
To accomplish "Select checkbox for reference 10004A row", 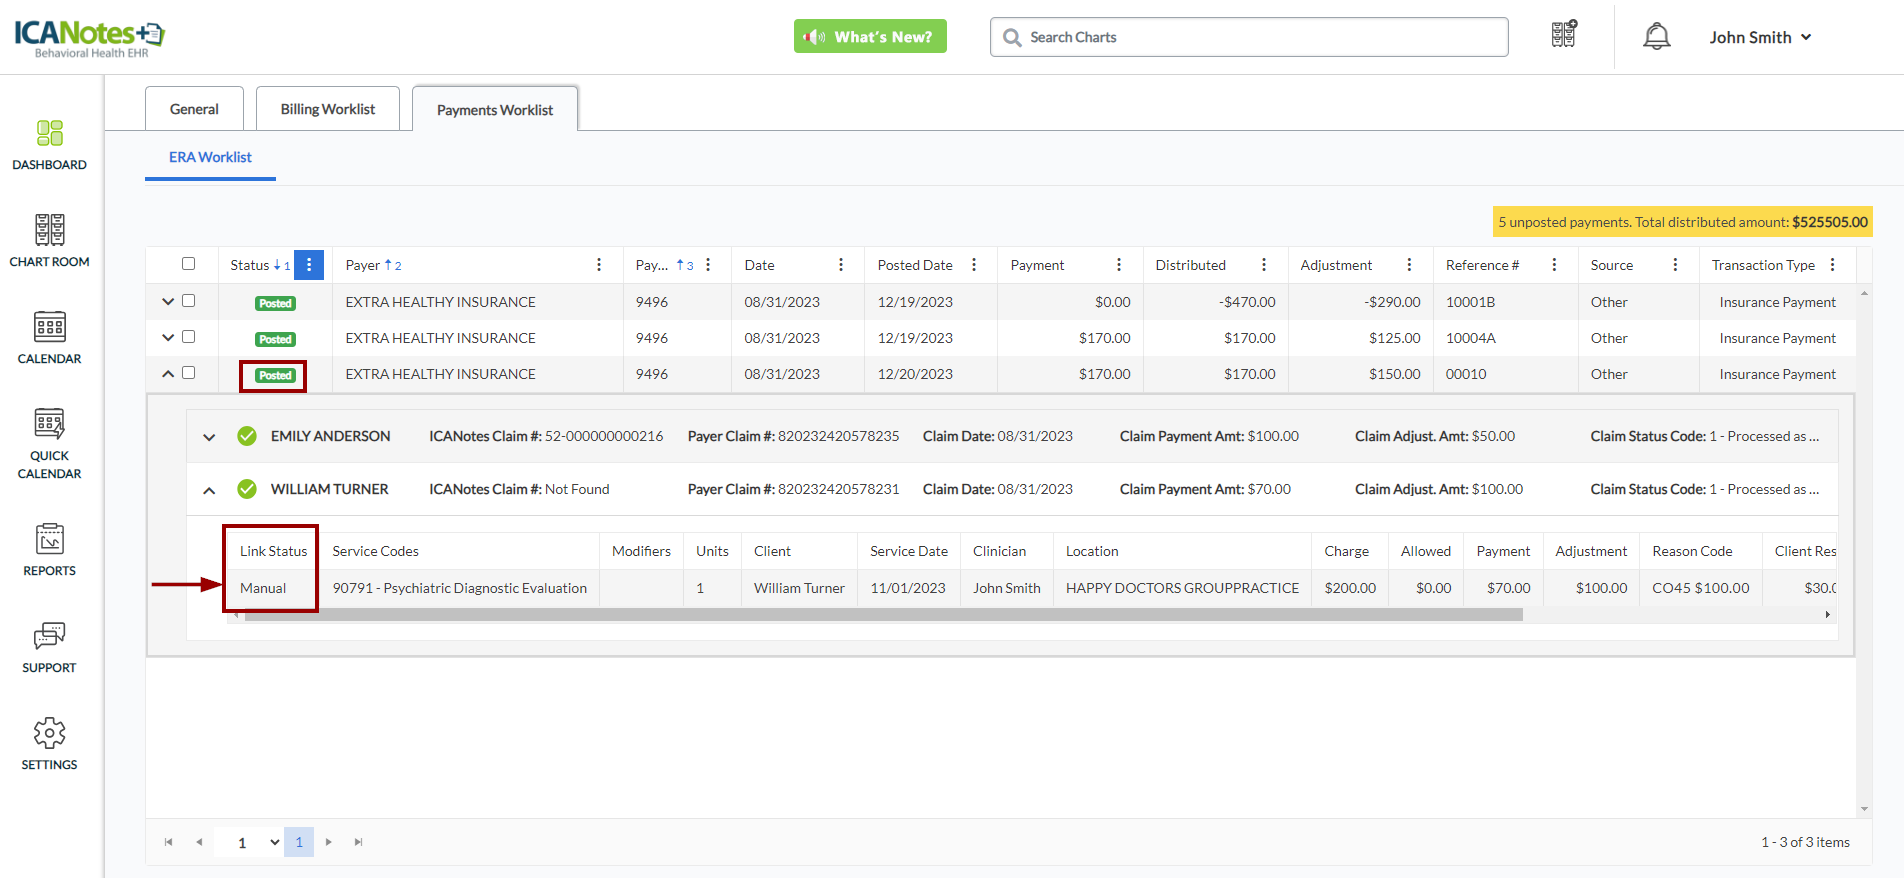I will [188, 337].
